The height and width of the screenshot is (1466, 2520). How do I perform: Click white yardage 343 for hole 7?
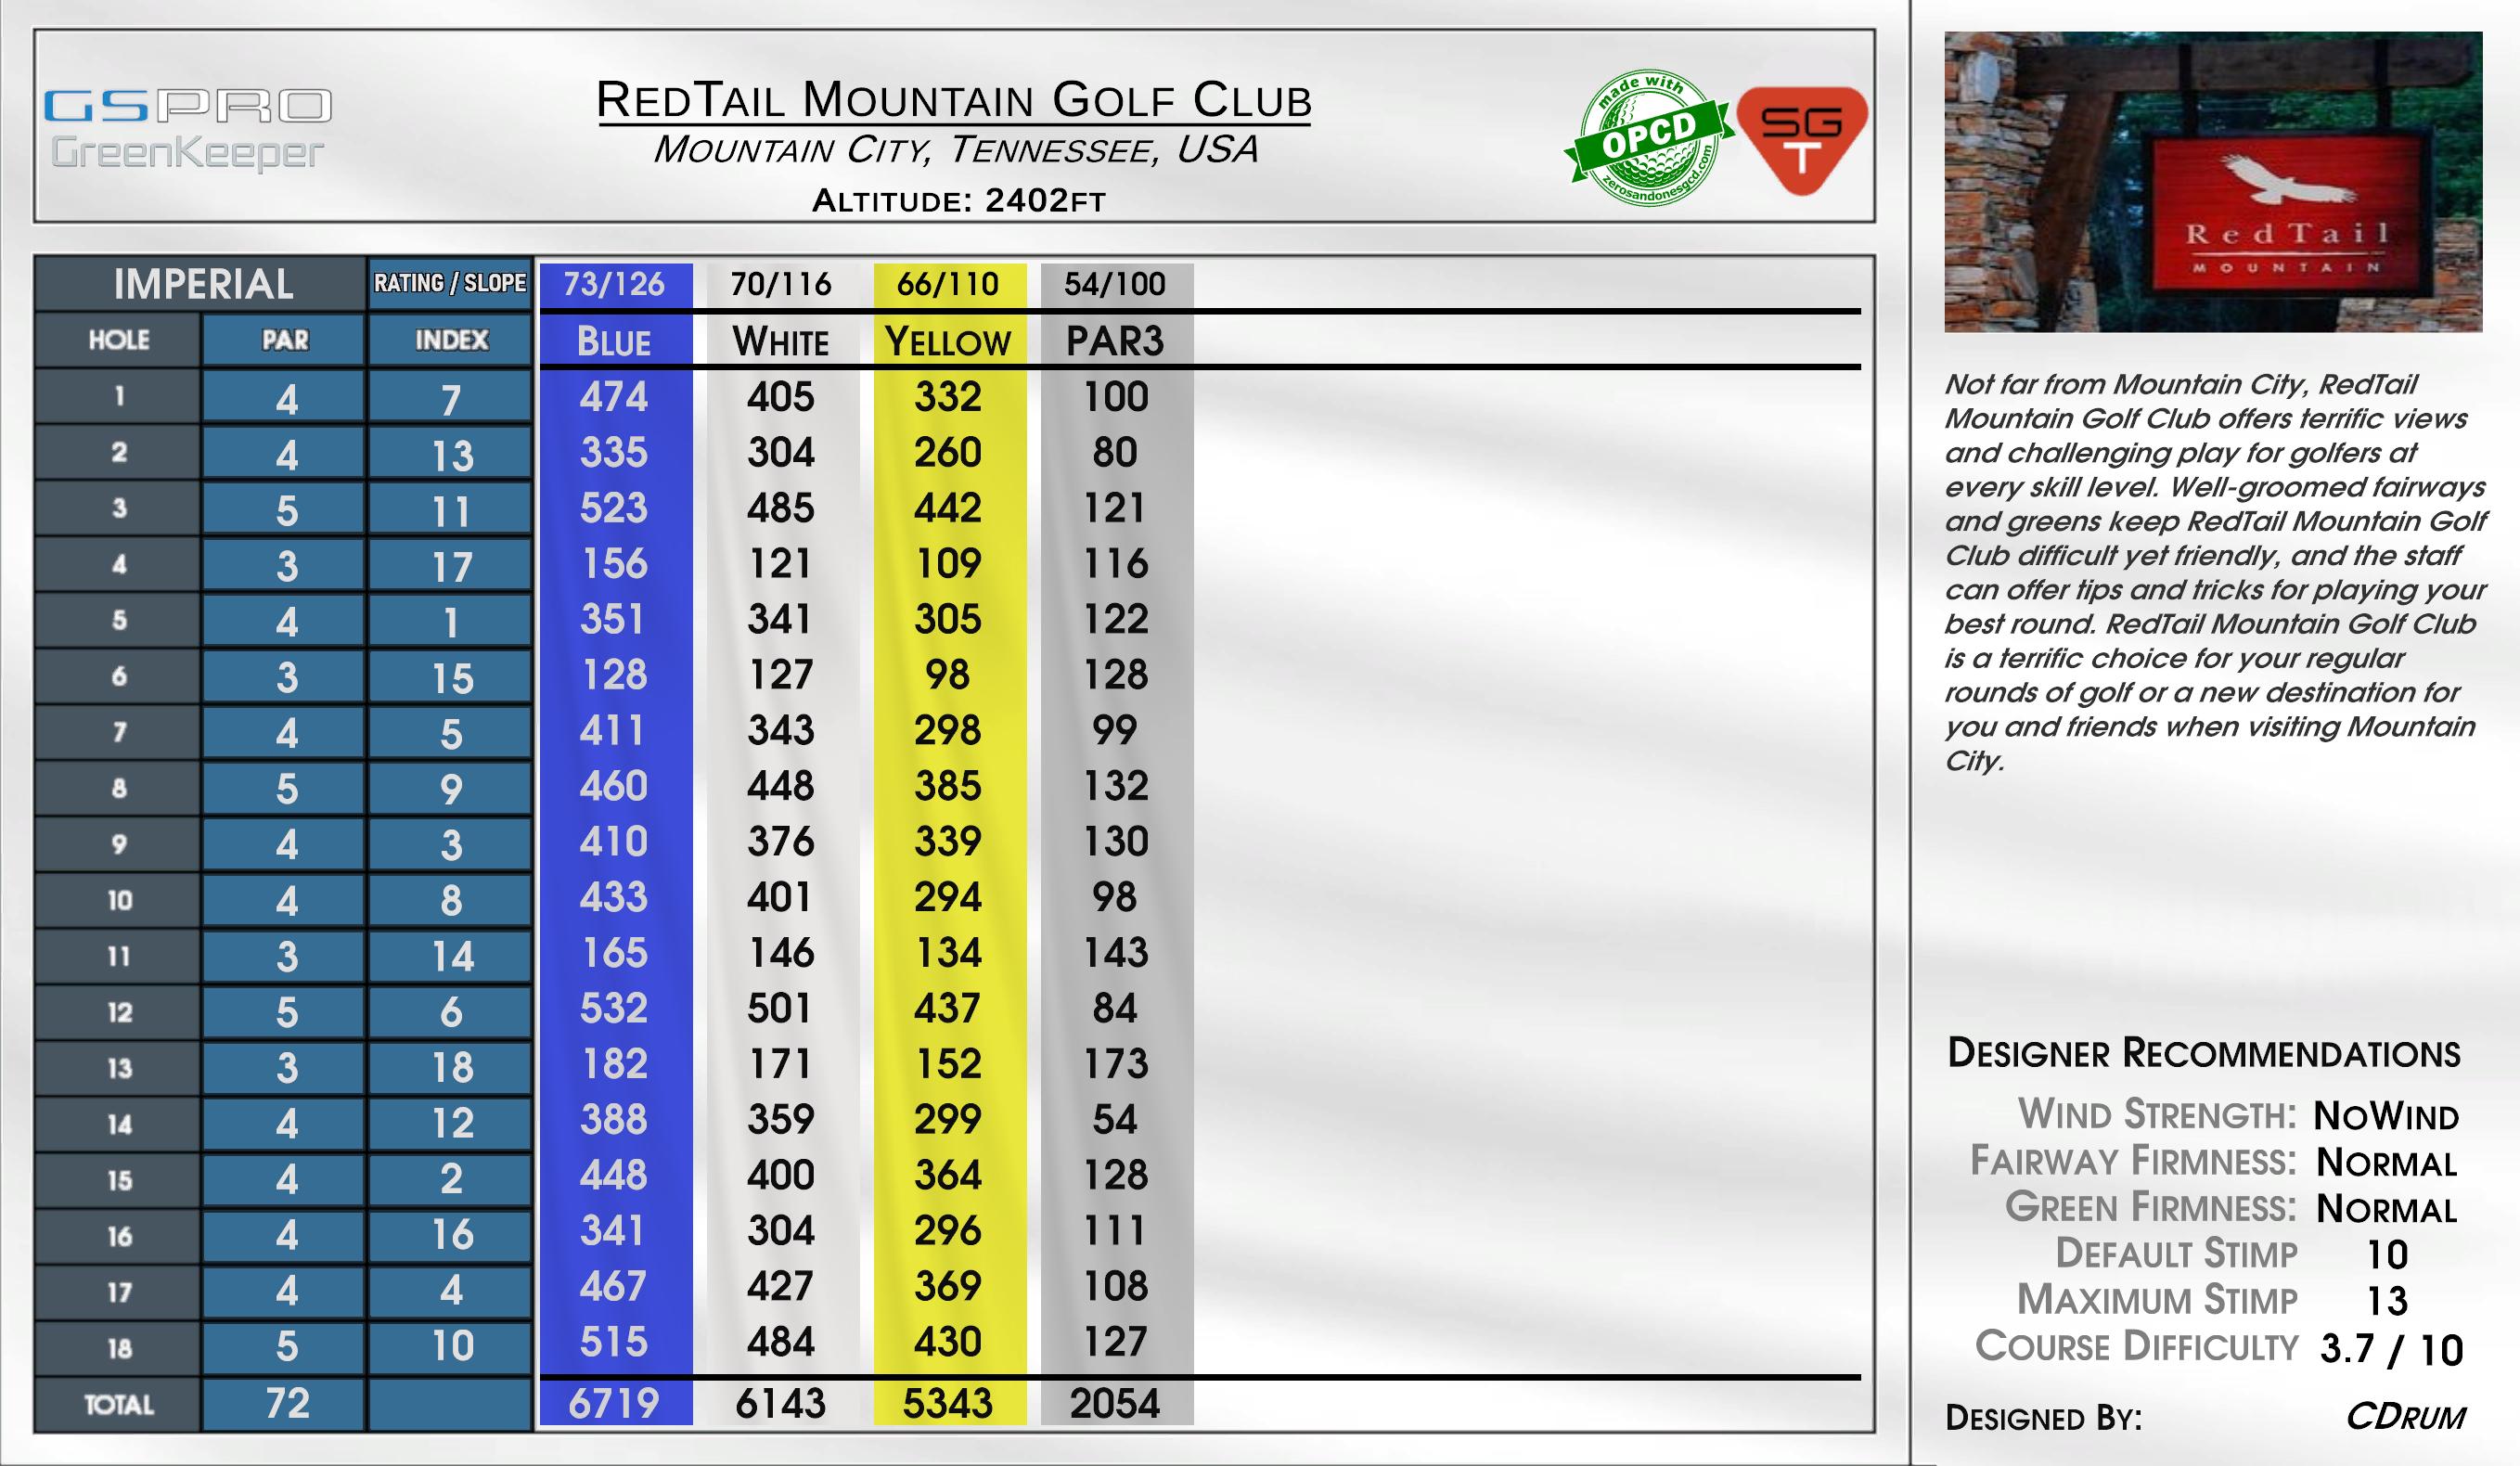(781, 730)
